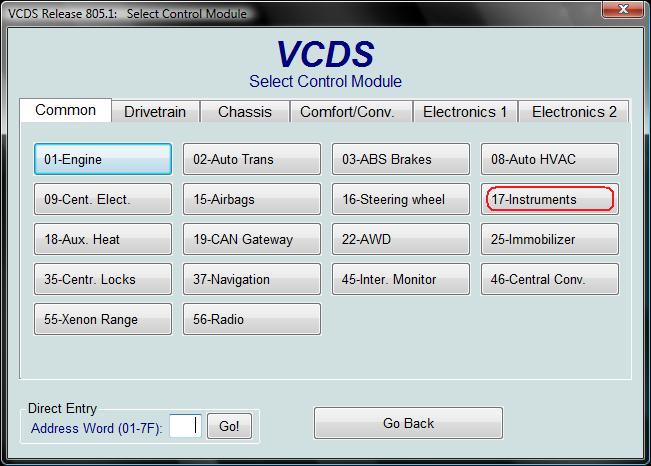Select the 02-Auto Trans module
The width and height of the screenshot is (651, 466).
click(252, 159)
